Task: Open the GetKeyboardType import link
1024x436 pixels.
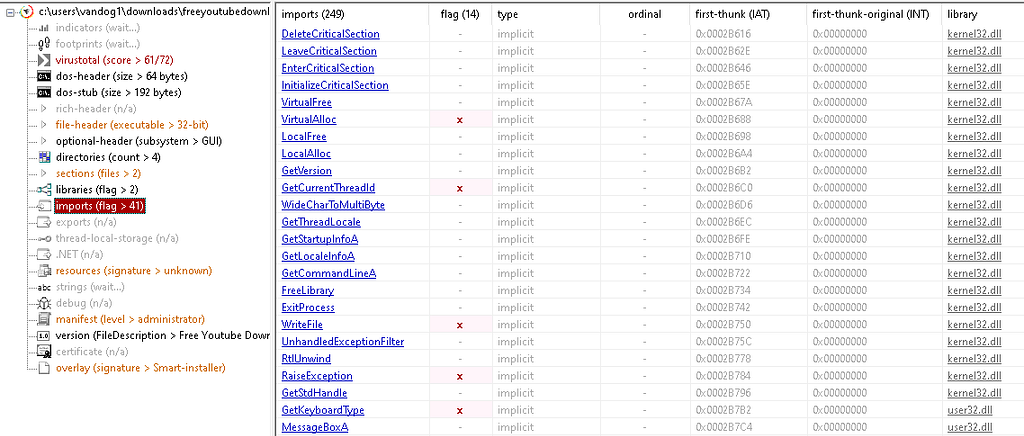Action: click(x=323, y=410)
